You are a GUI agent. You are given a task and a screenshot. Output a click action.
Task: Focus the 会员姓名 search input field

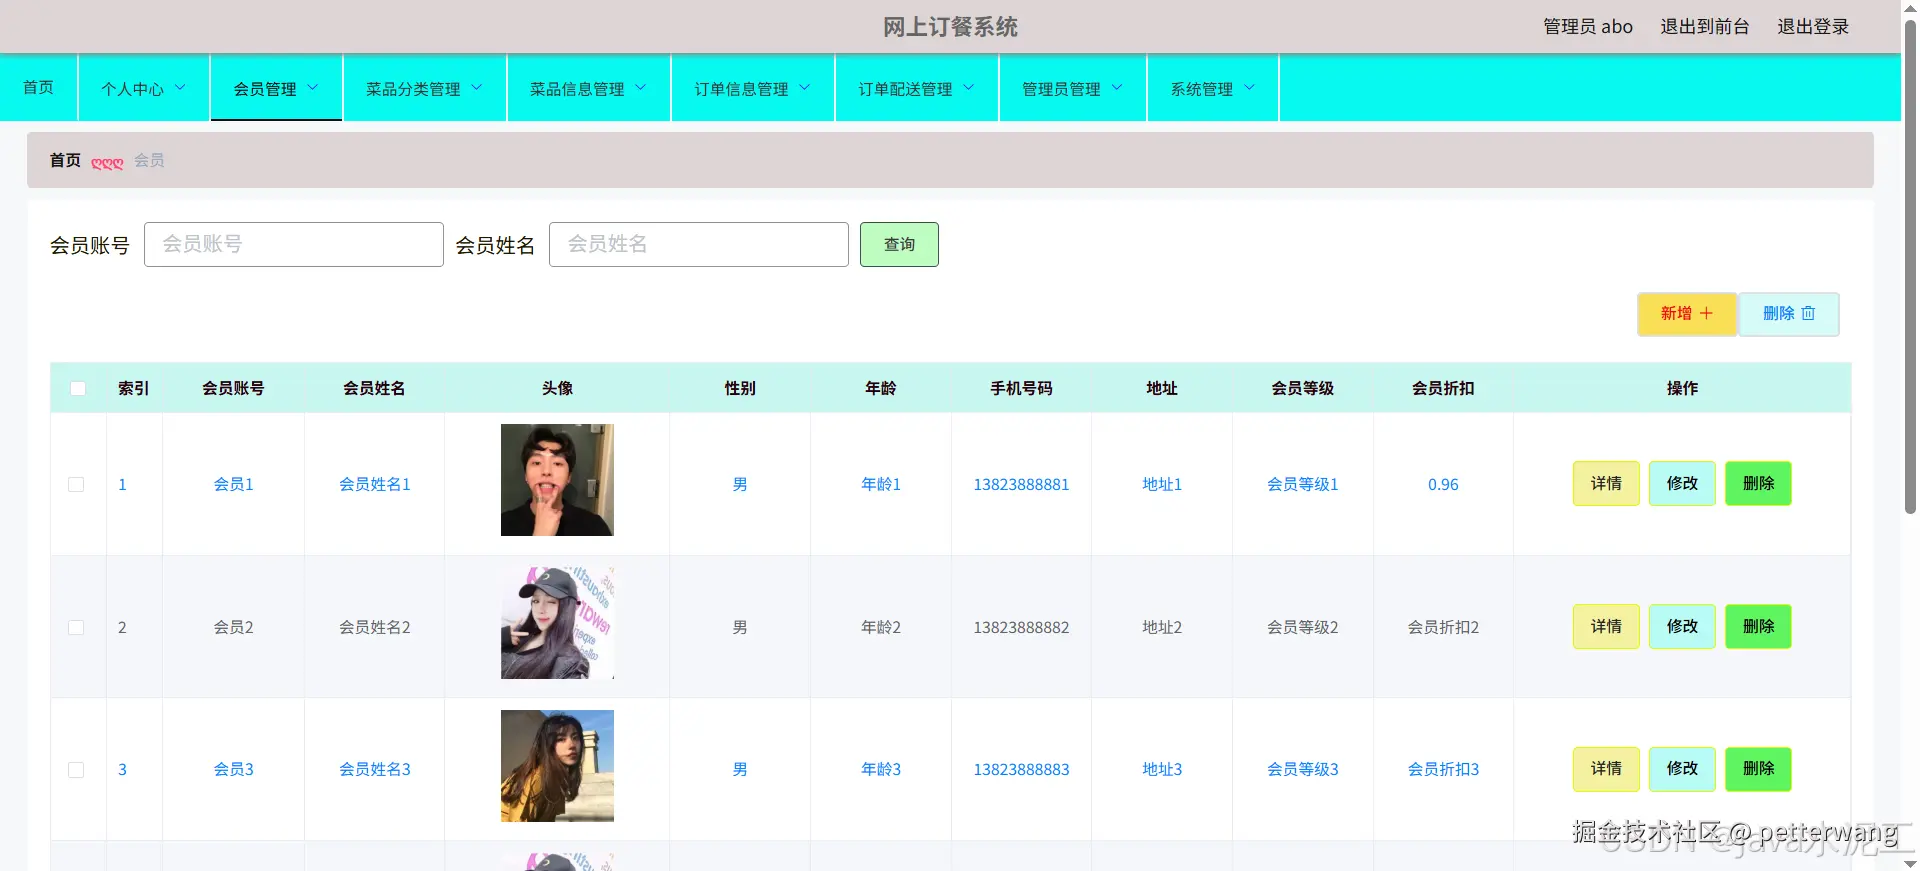[699, 244]
